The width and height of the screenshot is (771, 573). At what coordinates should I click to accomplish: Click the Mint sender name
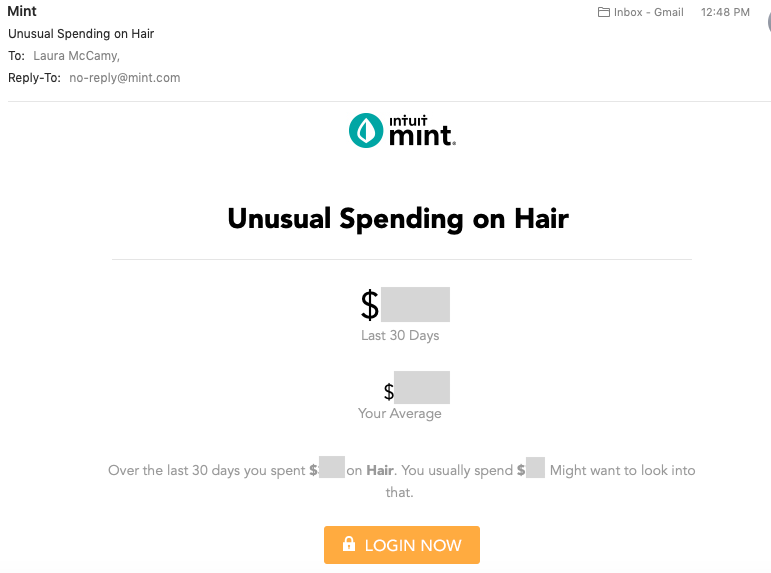(x=22, y=12)
